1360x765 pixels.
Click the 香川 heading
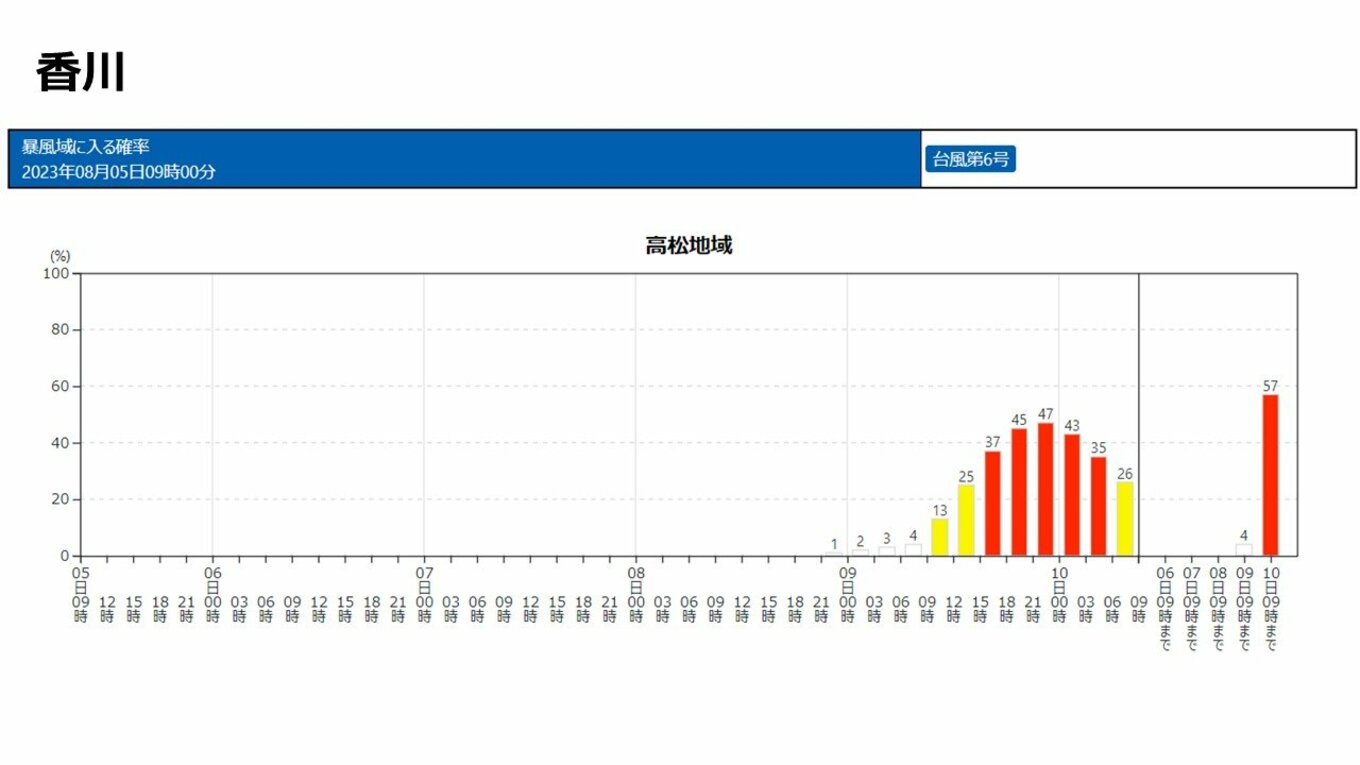80,73
